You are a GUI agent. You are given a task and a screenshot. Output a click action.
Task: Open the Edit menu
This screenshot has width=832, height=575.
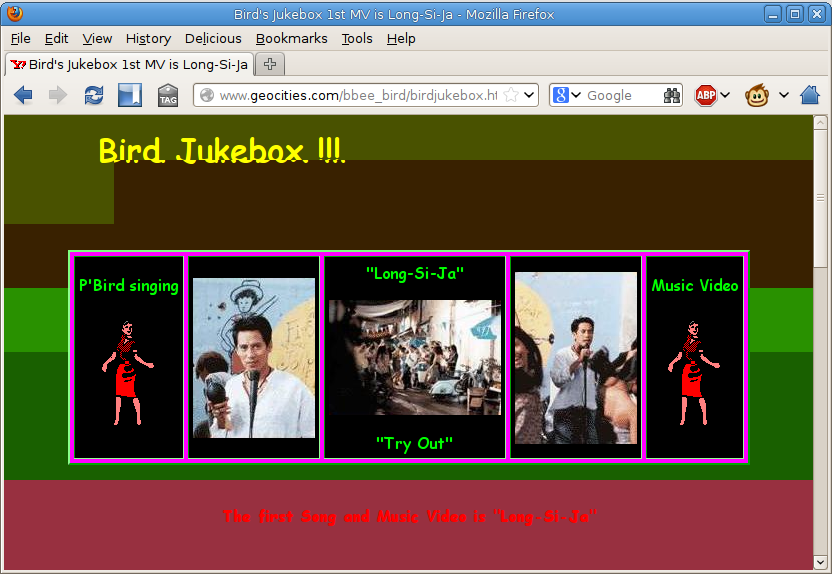click(x=56, y=39)
